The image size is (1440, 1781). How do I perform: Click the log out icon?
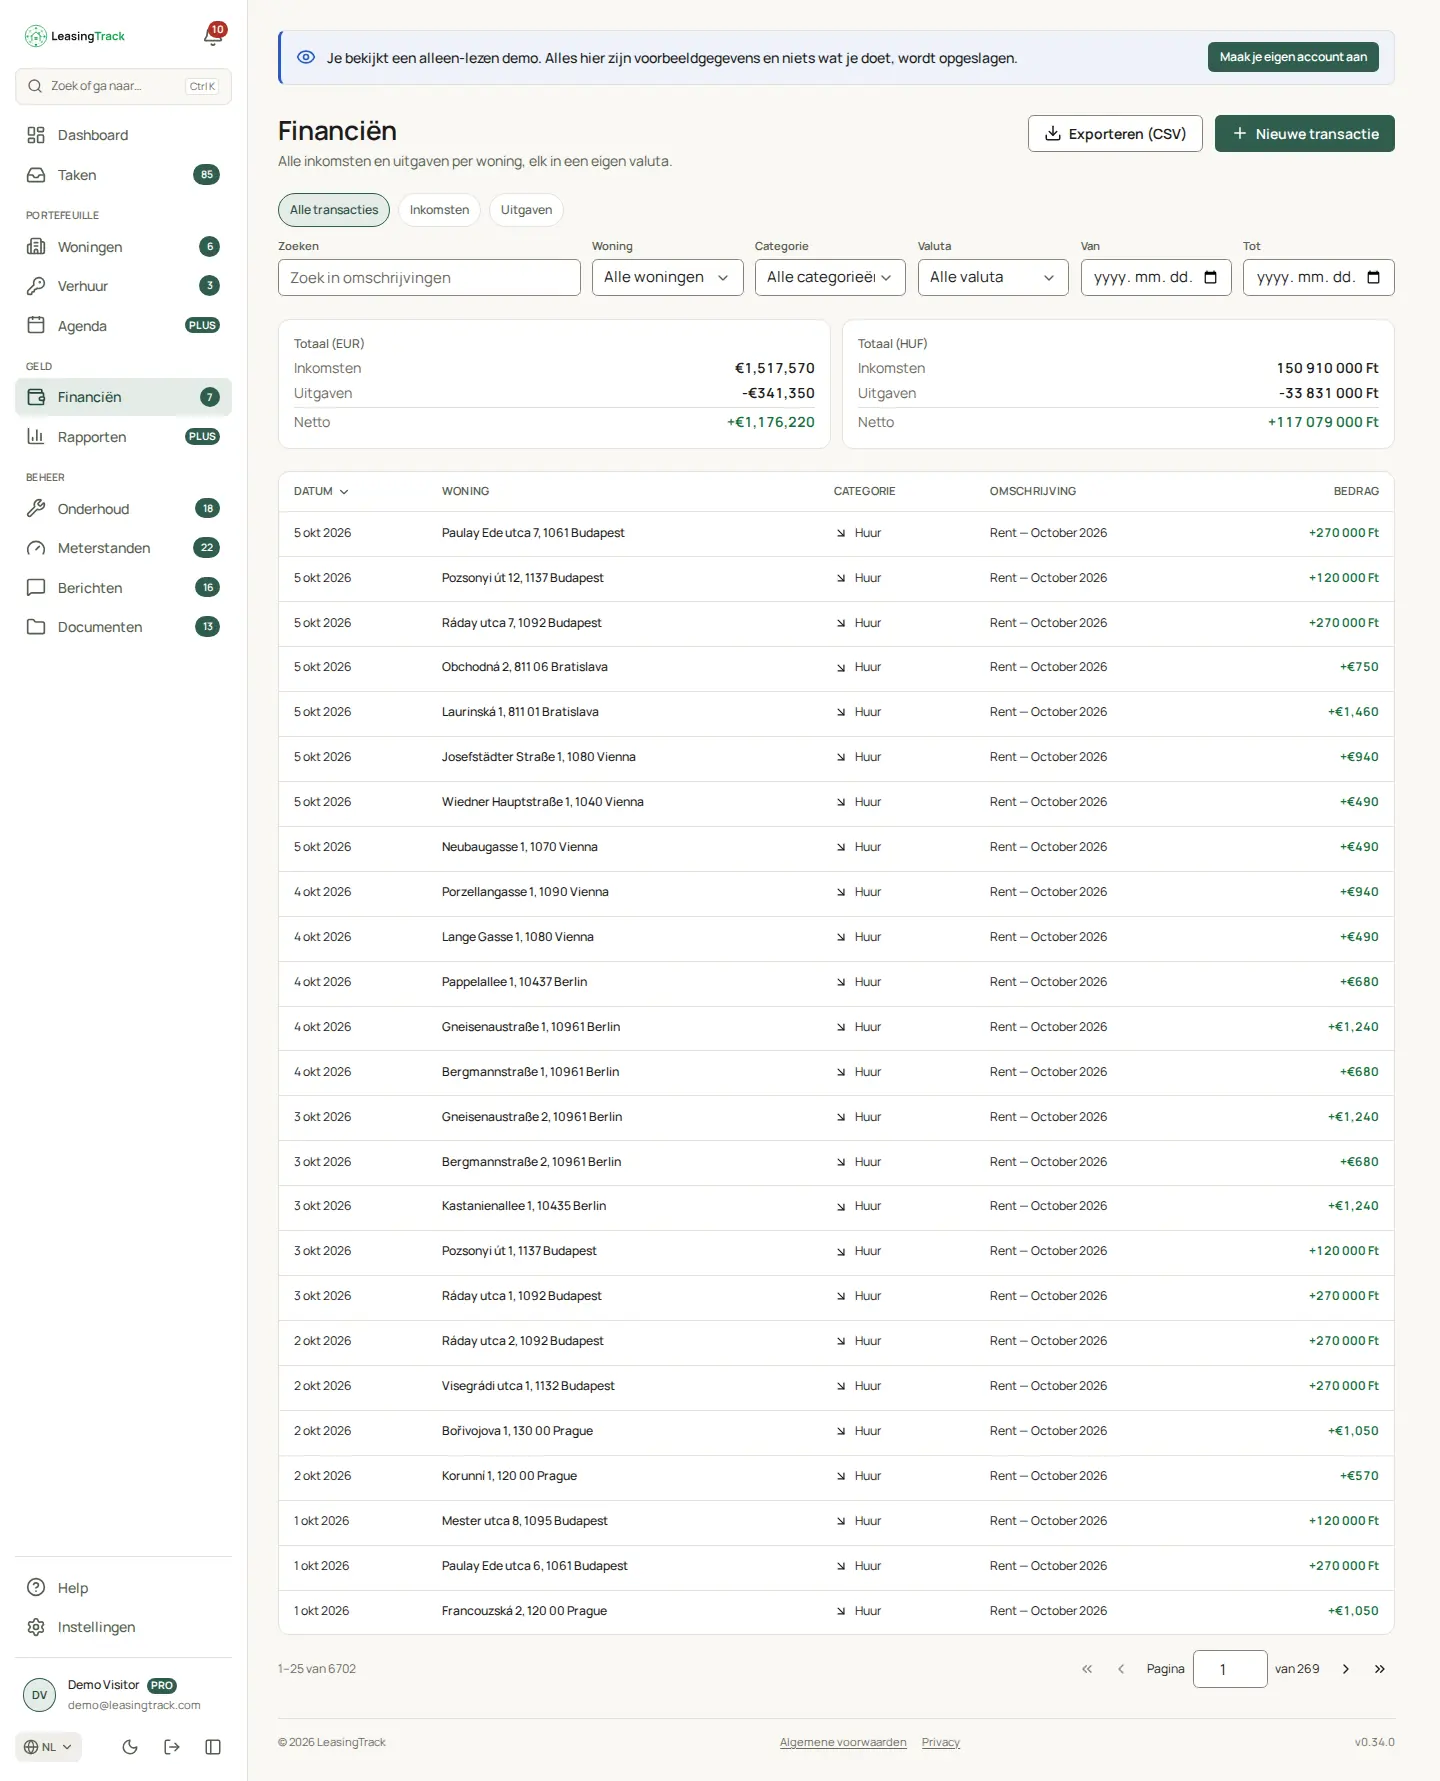[x=172, y=1747]
